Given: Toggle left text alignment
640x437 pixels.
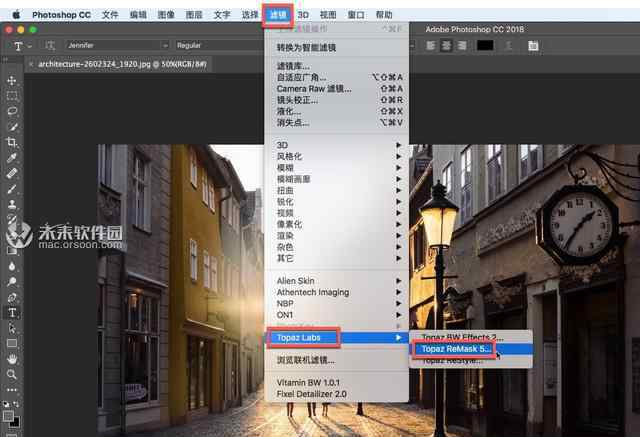Looking at the screenshot, I should pos(427,45).
